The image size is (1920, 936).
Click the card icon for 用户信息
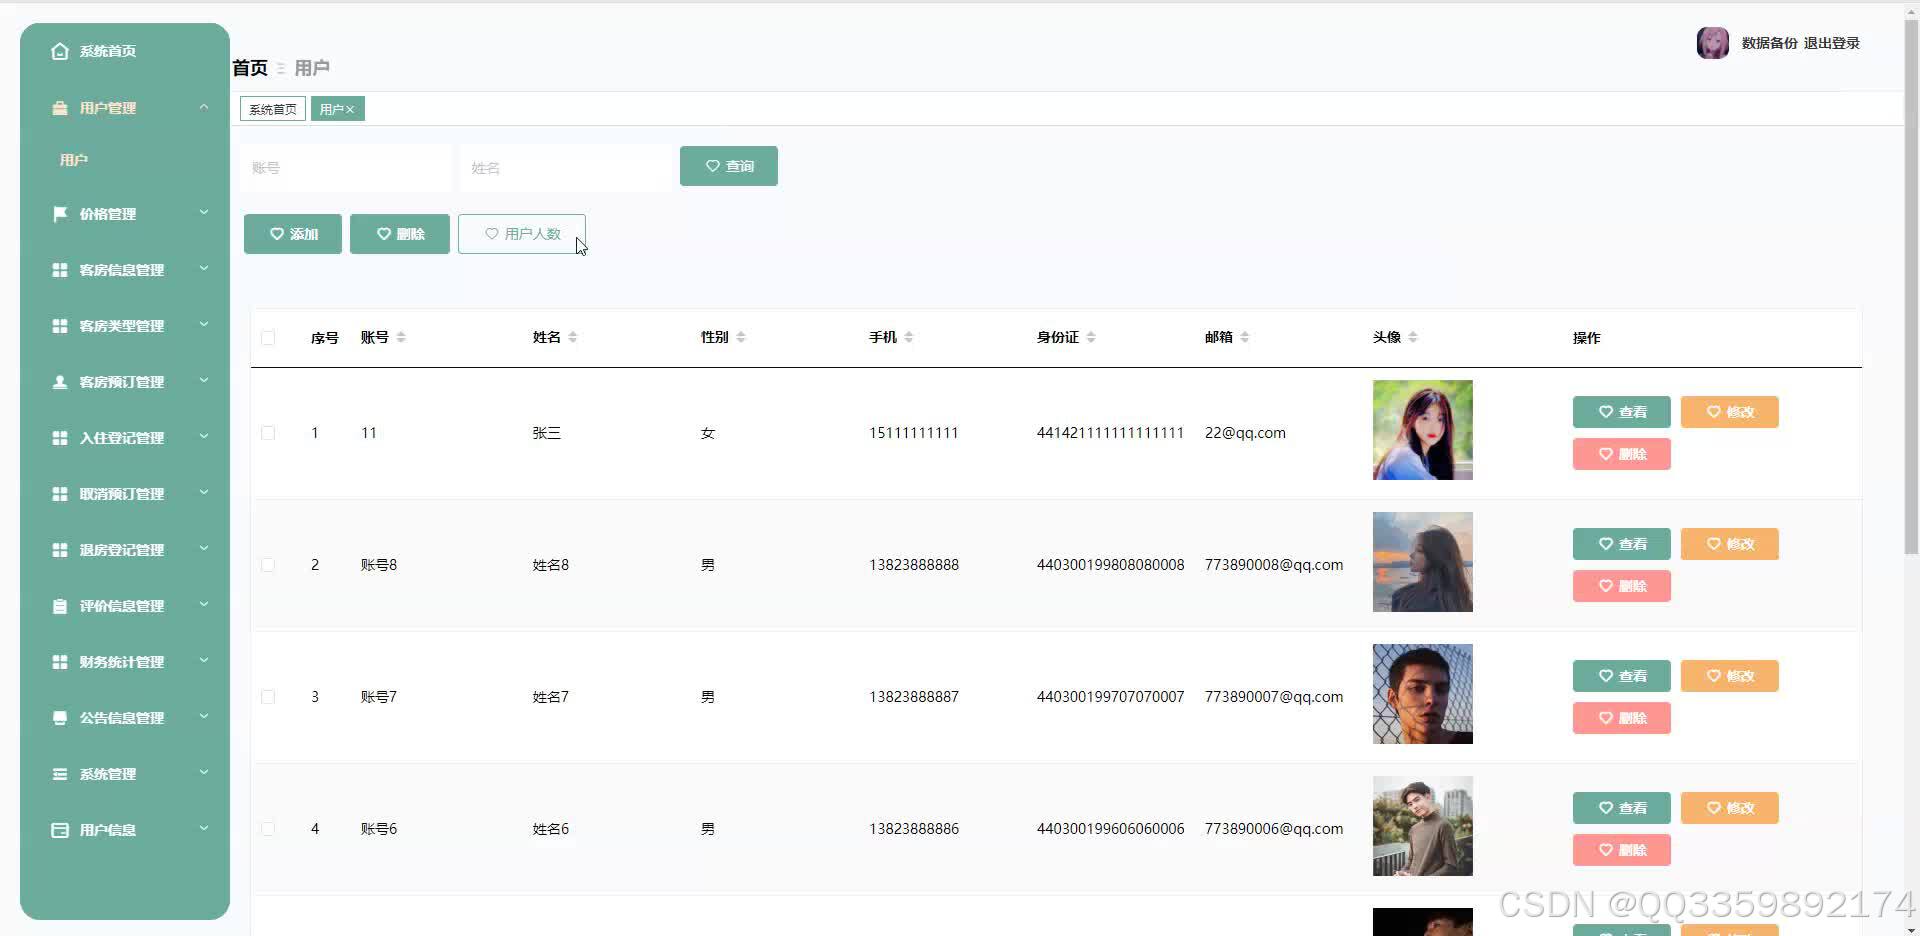pos(60,830)
